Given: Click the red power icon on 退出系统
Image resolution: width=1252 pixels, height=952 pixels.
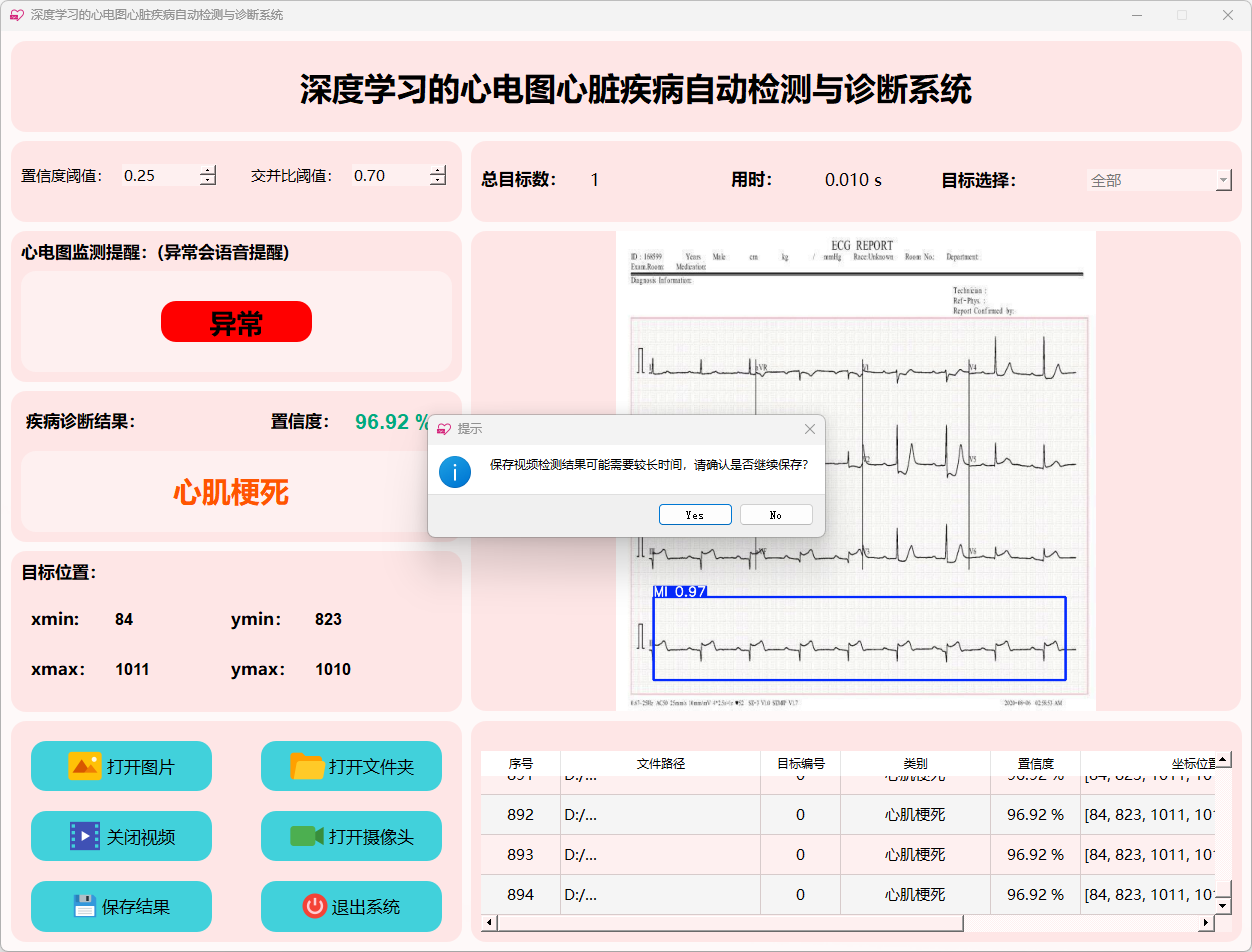Looking at the screenshot, I should (314, 906).
